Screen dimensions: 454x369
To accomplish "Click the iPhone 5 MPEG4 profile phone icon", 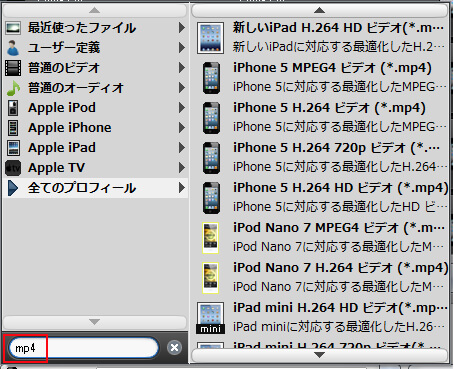I will (x=211, y=78).
